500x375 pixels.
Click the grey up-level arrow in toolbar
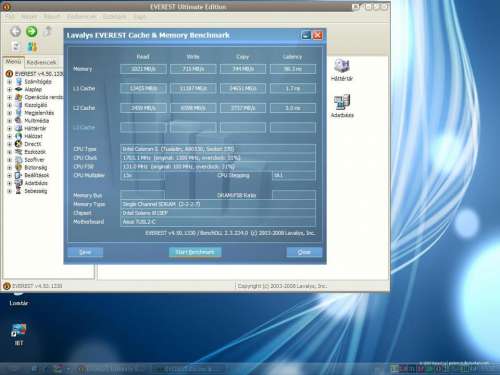(48, 32)
